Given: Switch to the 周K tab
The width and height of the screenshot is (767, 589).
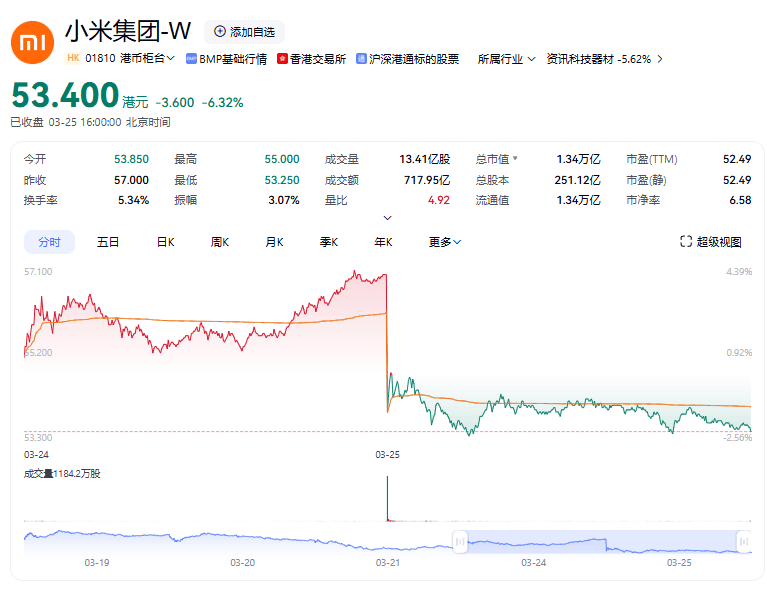Looking at the screenshot, I should (x=220, y=242).
